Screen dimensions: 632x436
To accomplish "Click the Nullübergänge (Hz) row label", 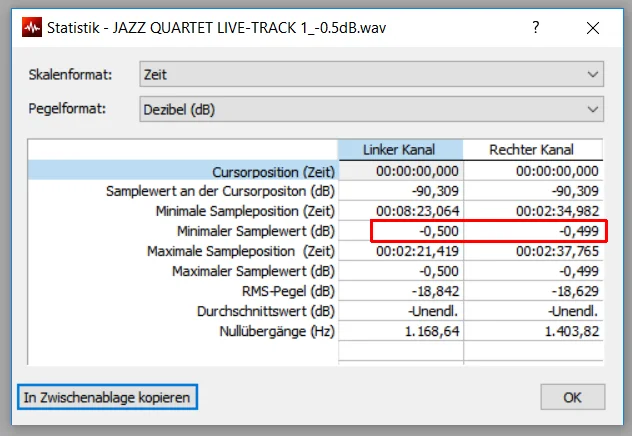I will coord(277,331).
